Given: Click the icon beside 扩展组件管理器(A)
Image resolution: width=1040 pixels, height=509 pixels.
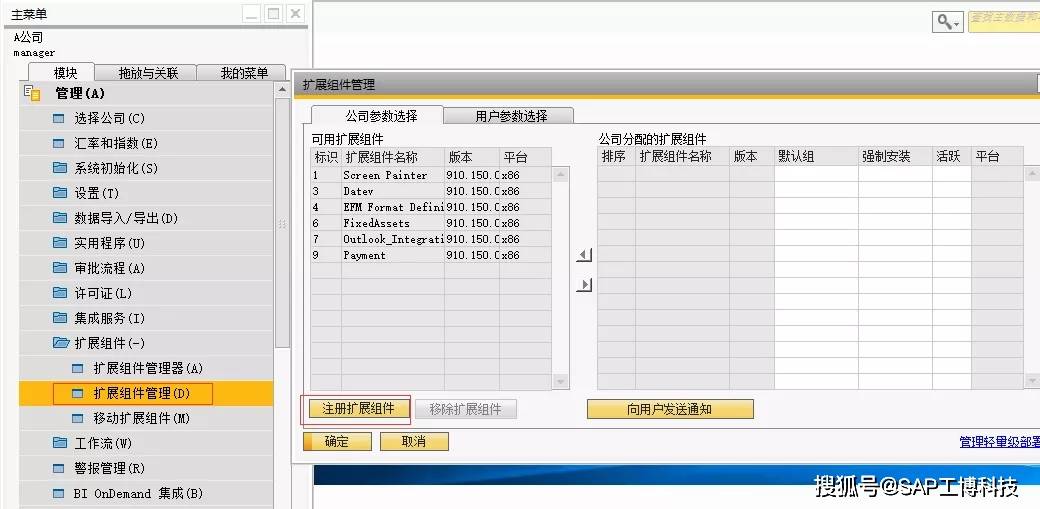Looking at the screenshot, I should pyautogui.click(x=78, y=368).
